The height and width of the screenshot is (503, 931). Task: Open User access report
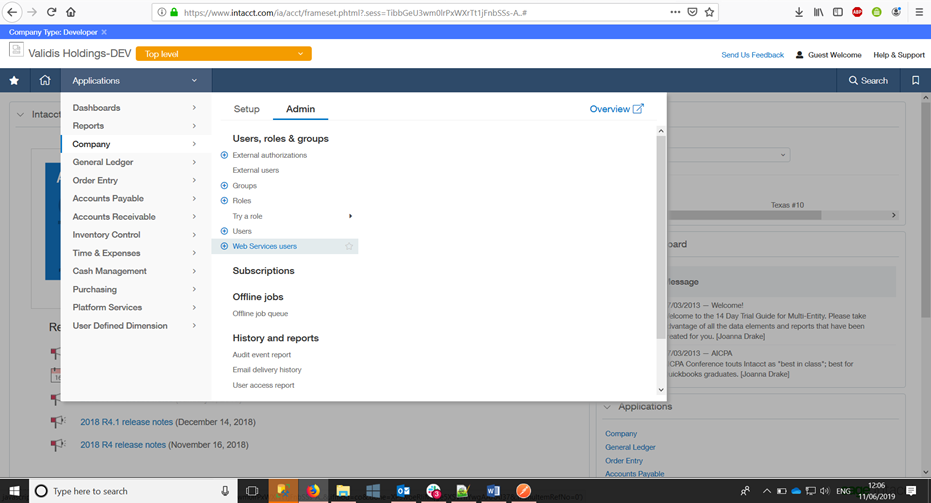(263, 385)
